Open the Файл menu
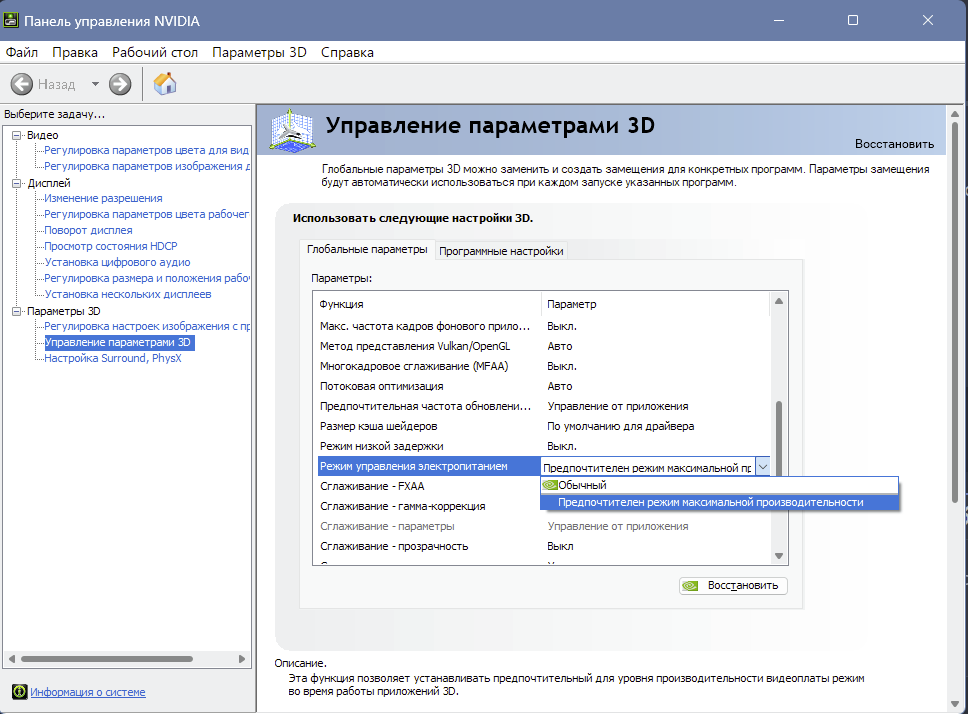This screenshot has width=968, height=714. click(22, 52)
